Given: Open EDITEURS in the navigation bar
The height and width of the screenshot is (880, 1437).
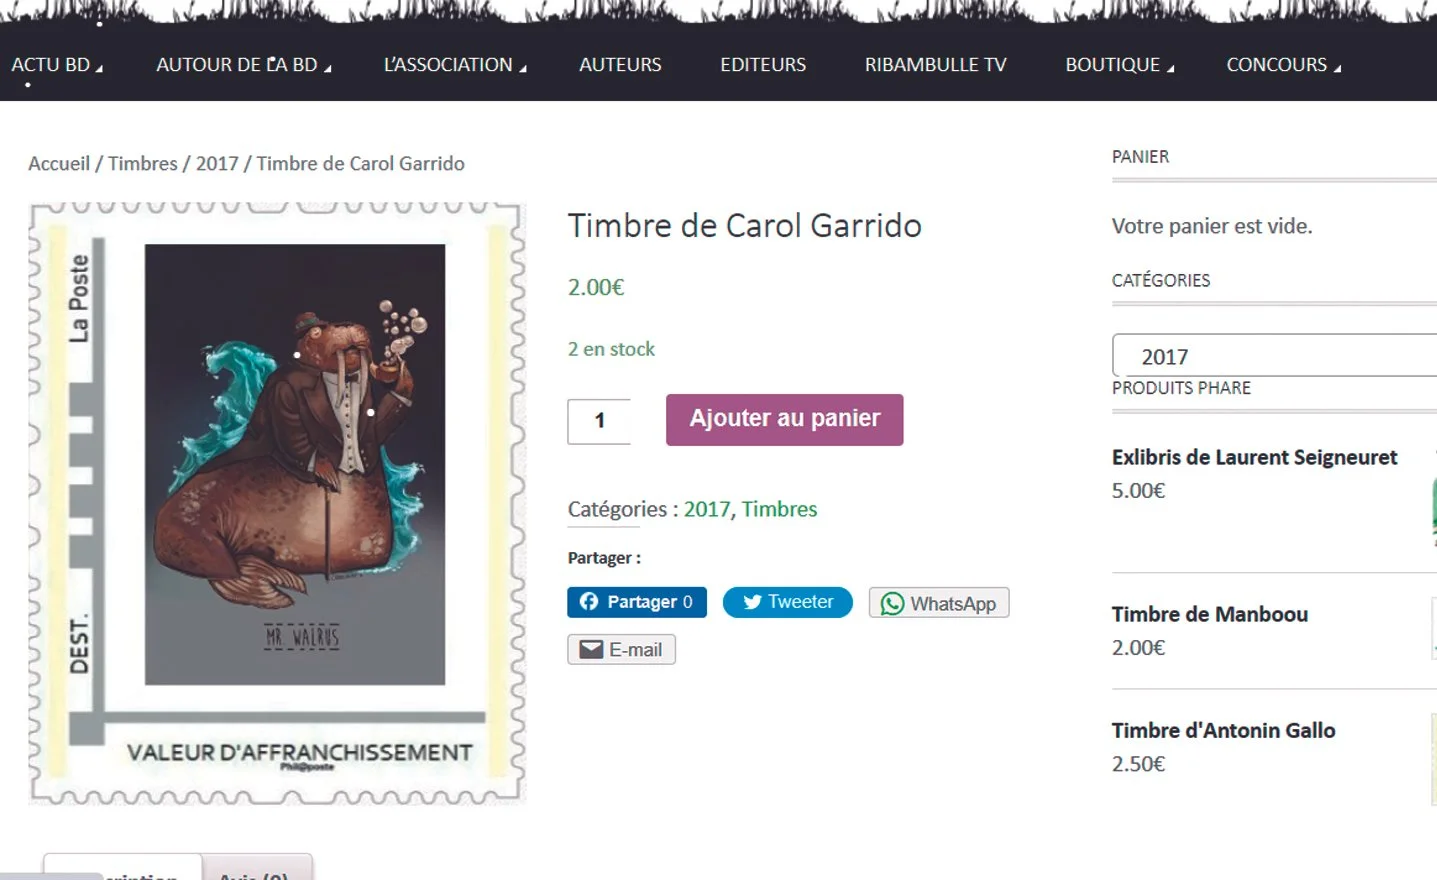Looking at the screenshot, I should (763, 64).
